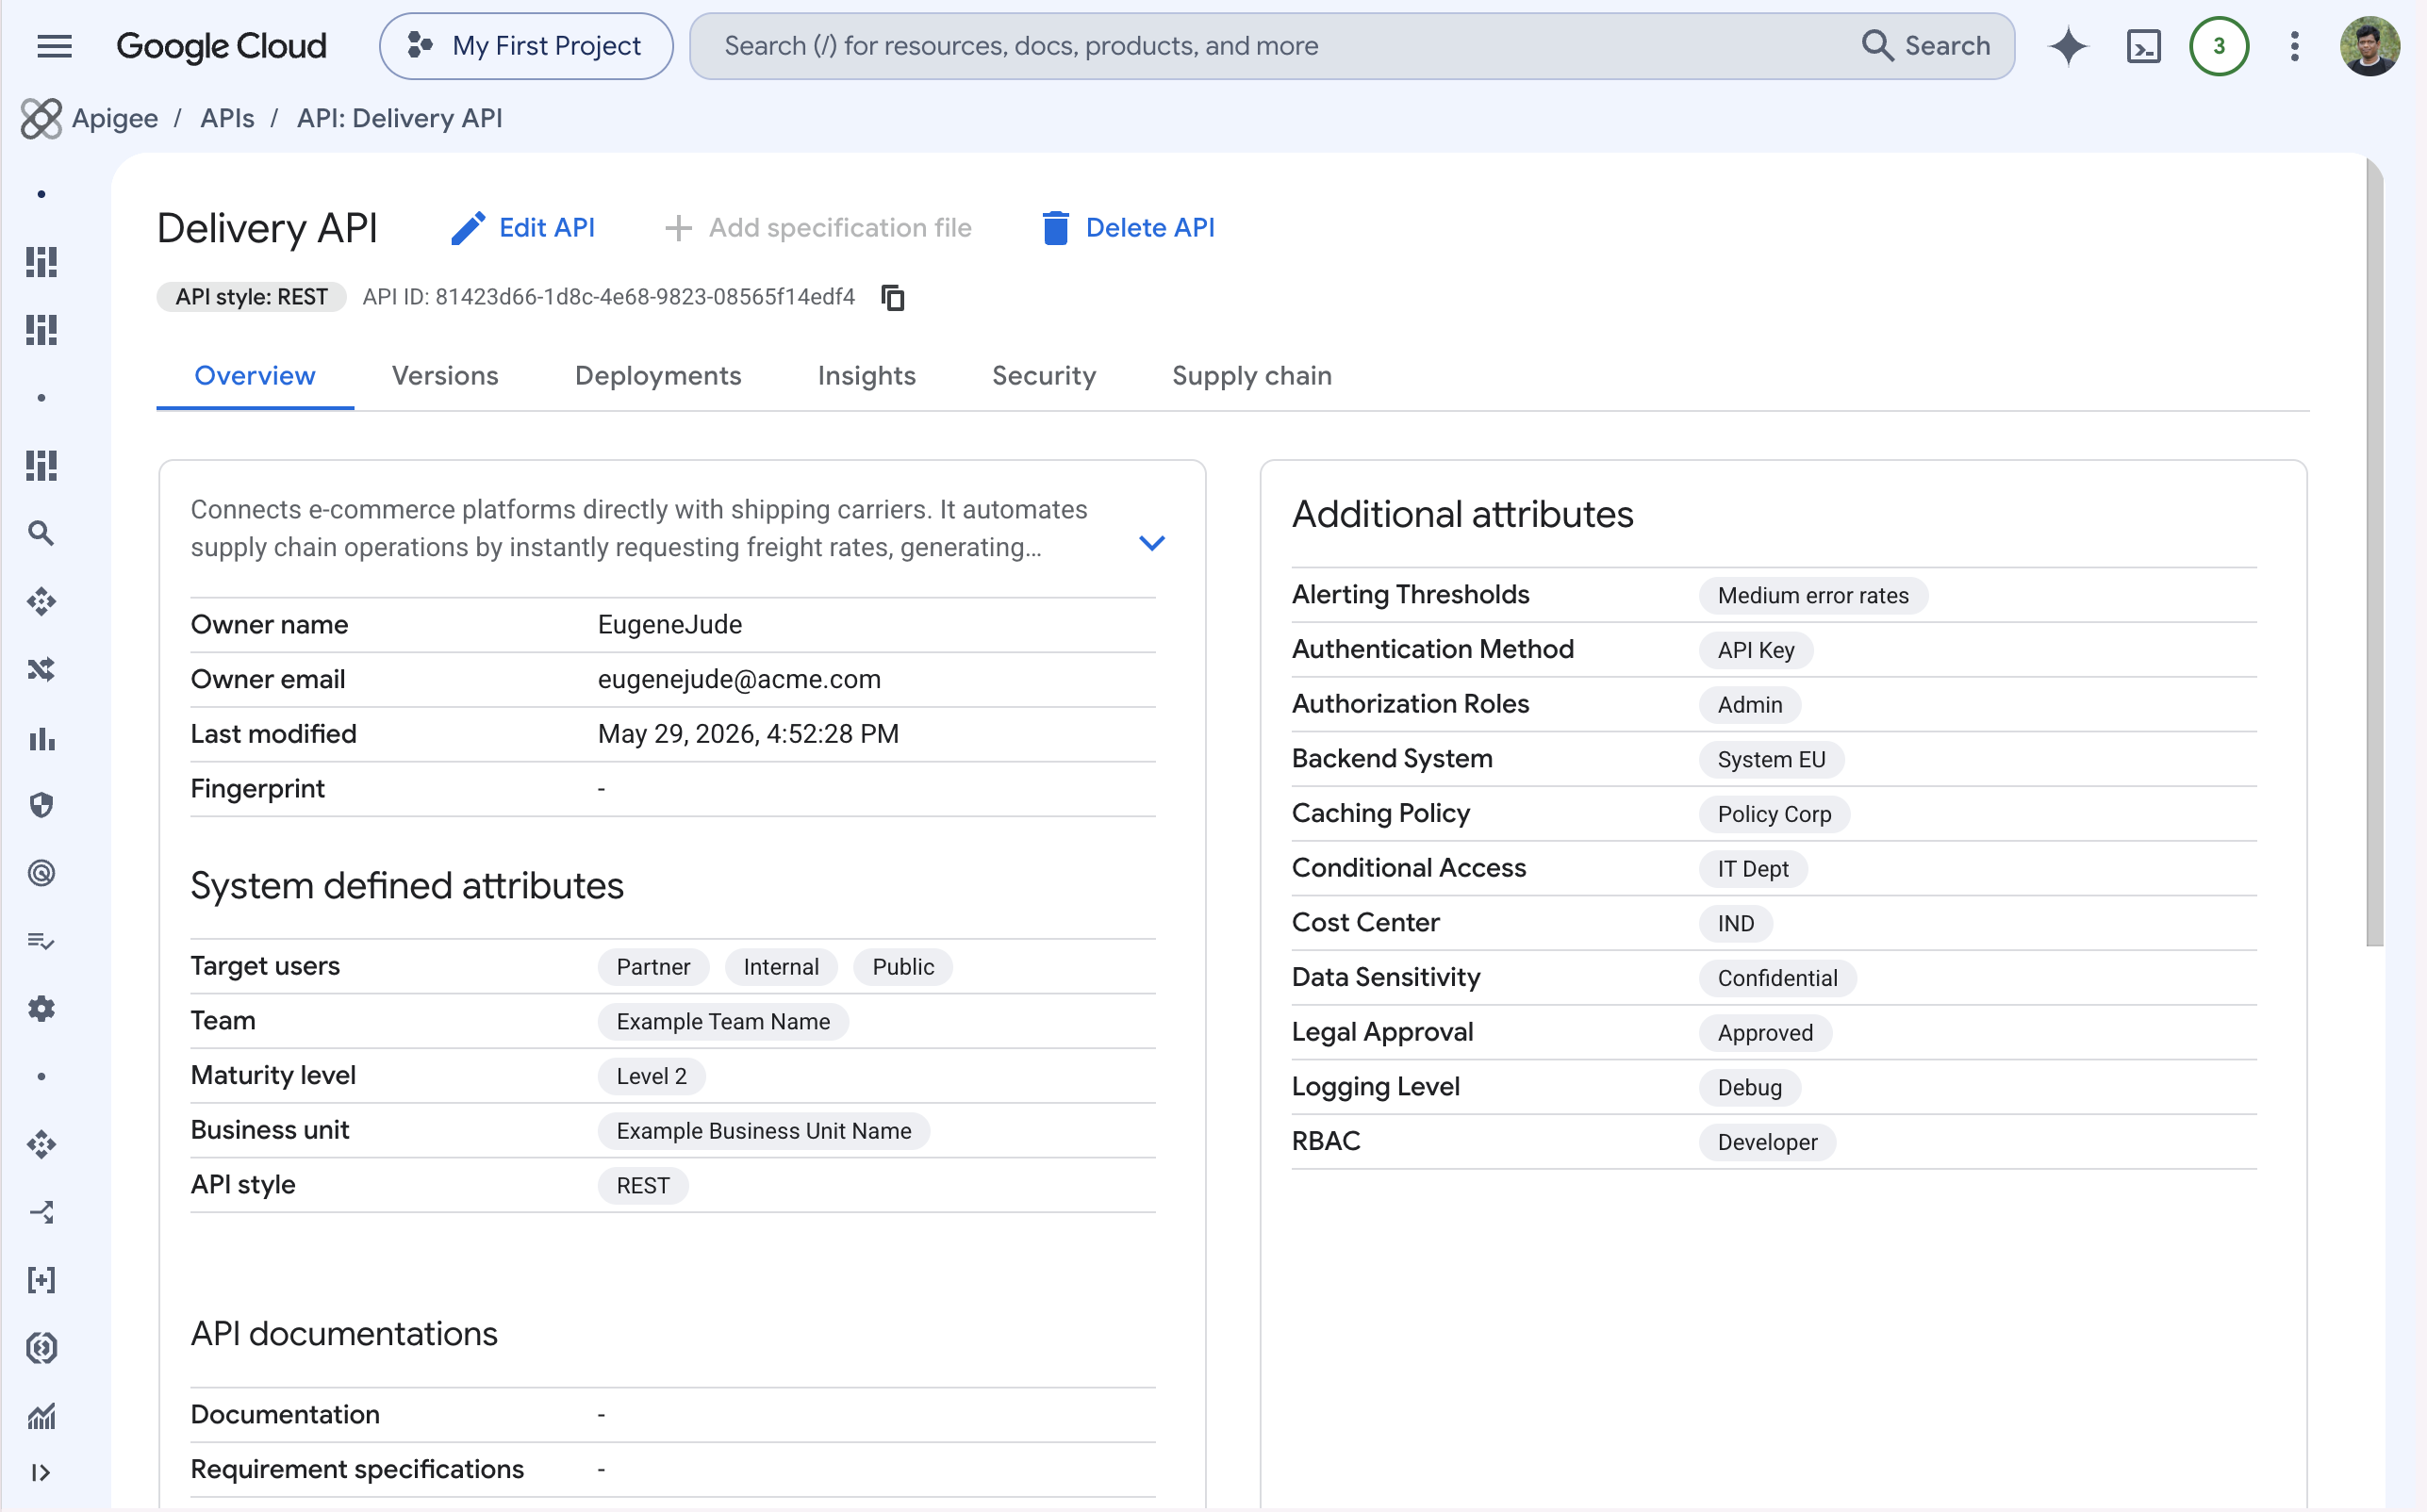Copy the API ID to clipboard
The width and height of the screenshot is (2427, 1512).
click(892, 297)
